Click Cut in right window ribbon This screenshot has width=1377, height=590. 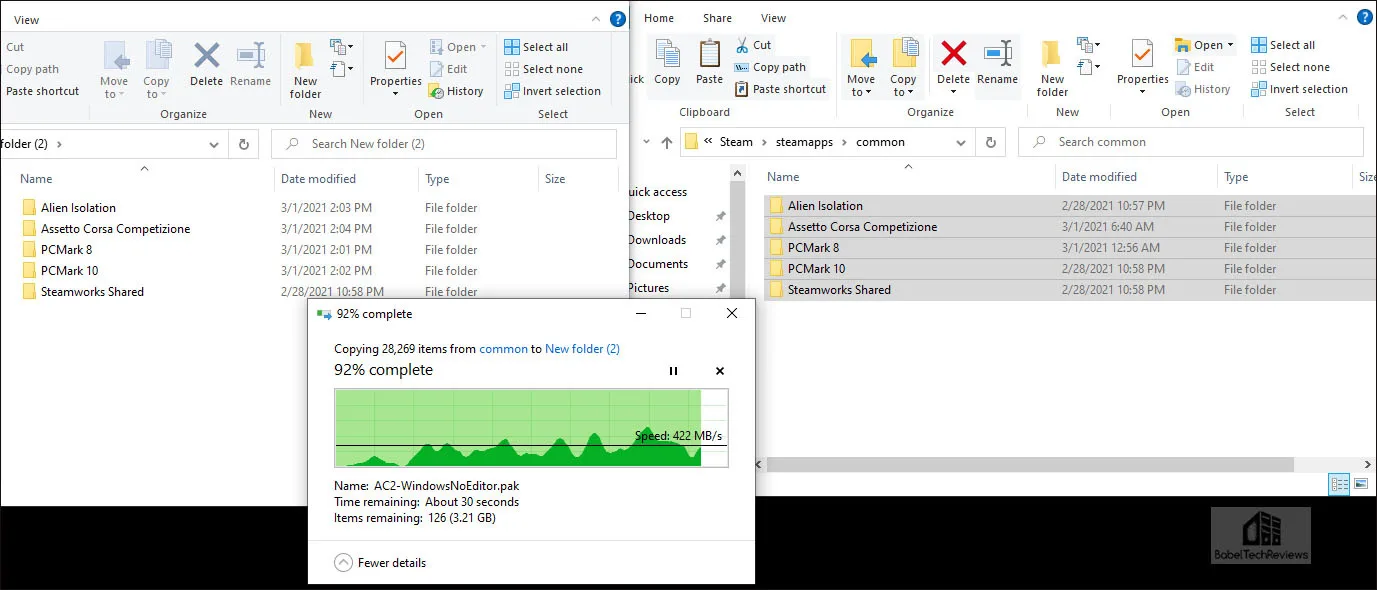[x=752, y=45]
